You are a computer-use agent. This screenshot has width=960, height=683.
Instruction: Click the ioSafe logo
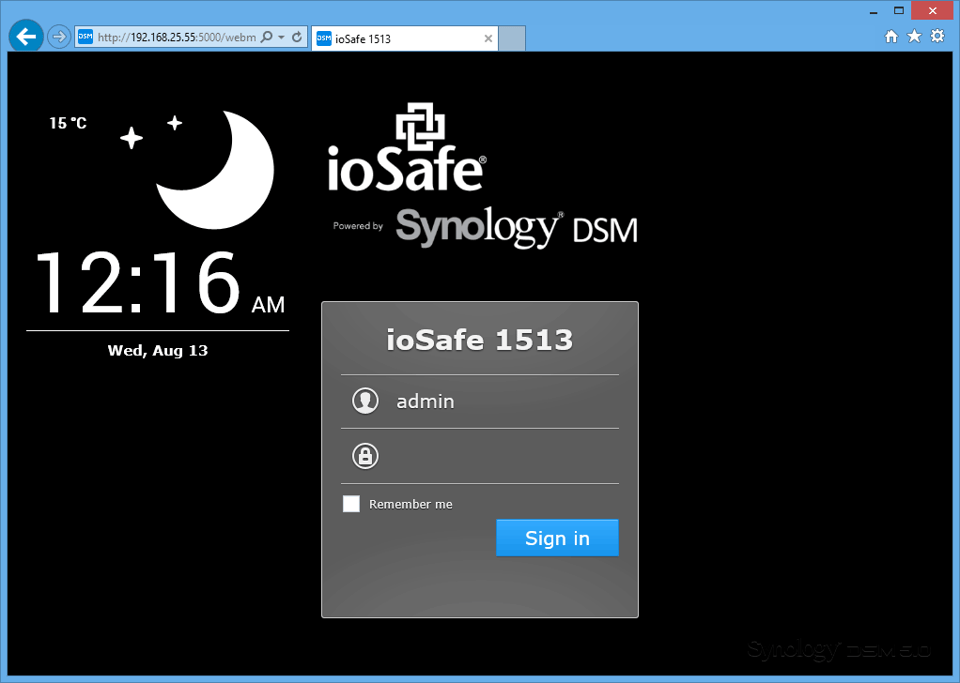click(x=407, y=147)
